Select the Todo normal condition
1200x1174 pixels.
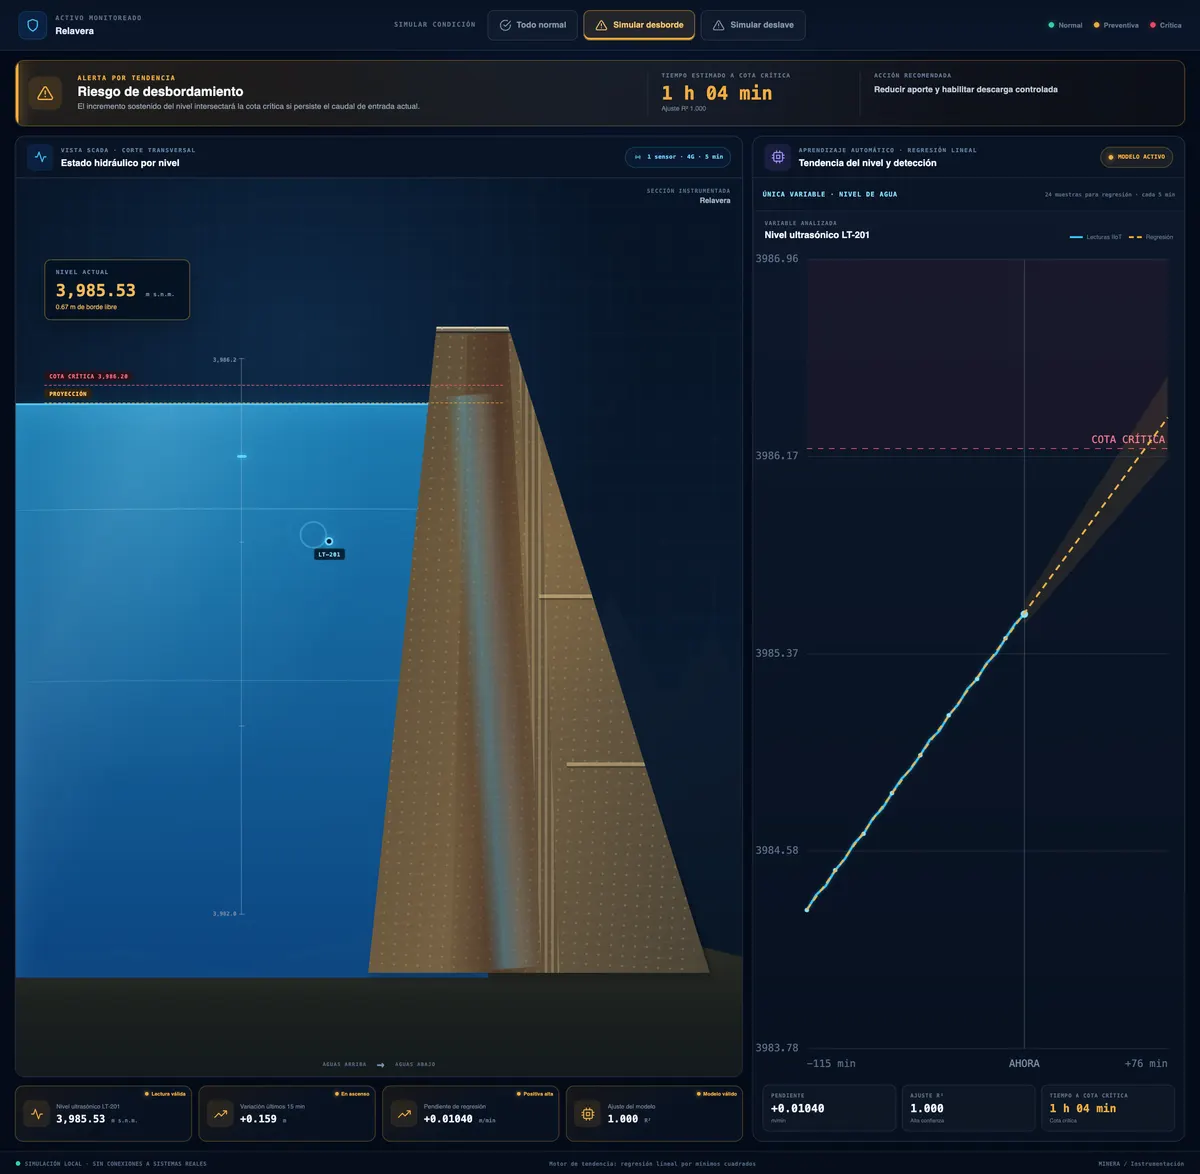click(x=532, y=25)
